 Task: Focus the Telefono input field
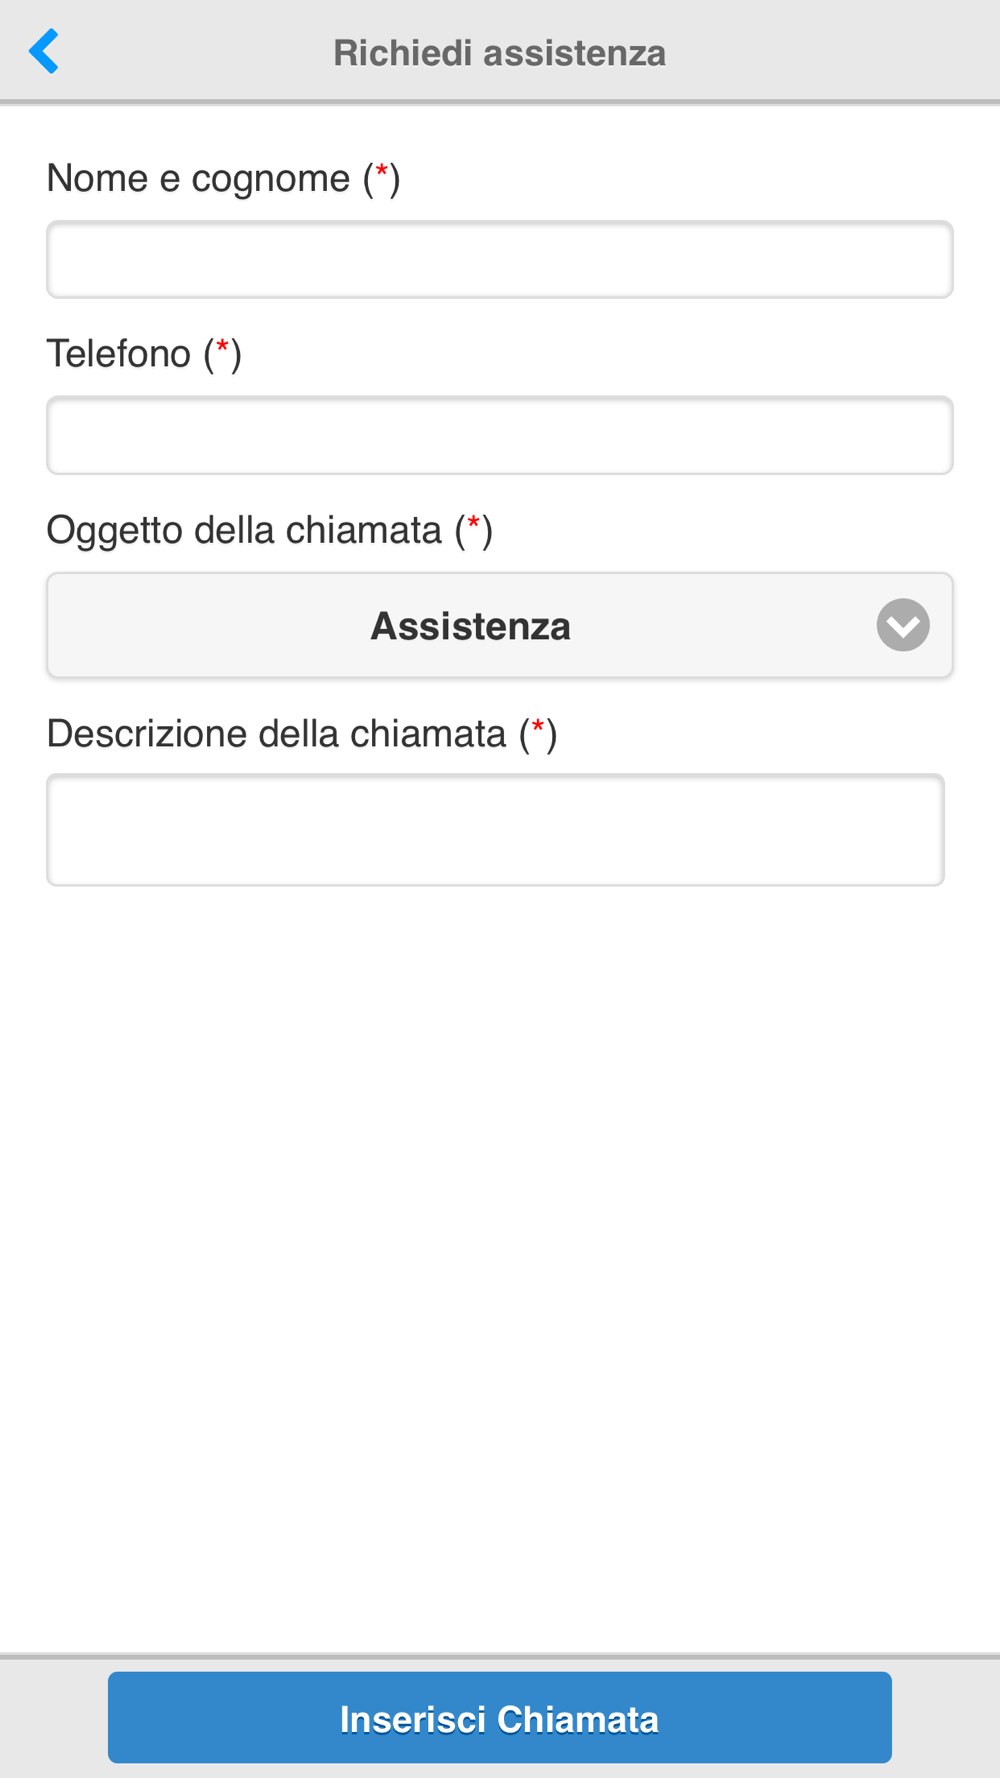[x=500, y=435]
